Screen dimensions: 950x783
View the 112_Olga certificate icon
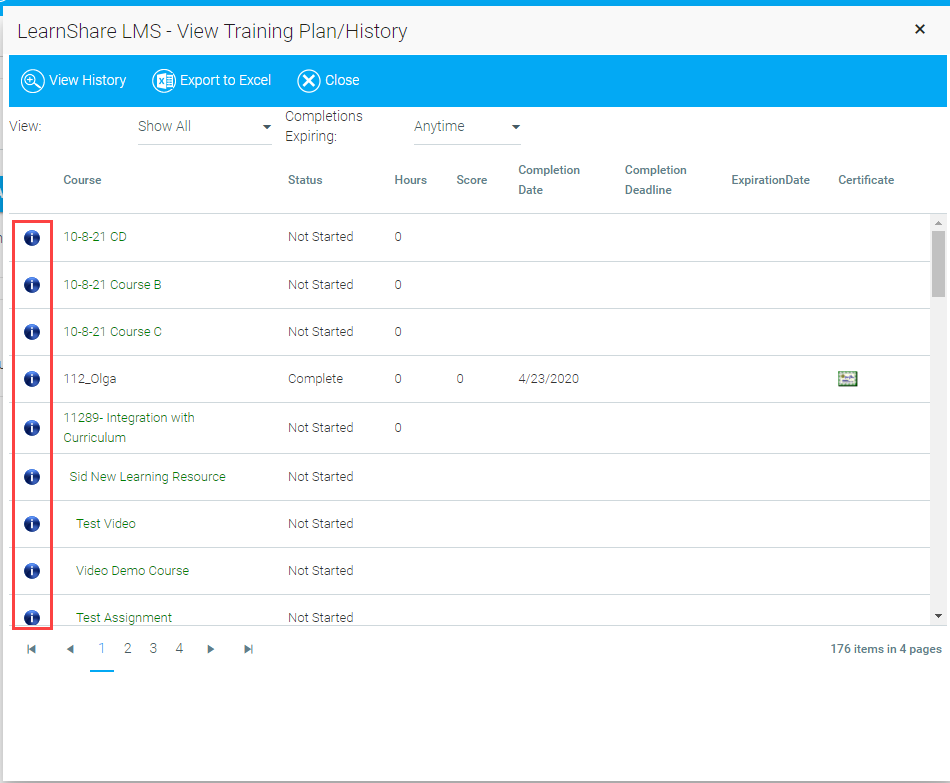[848, 379]
